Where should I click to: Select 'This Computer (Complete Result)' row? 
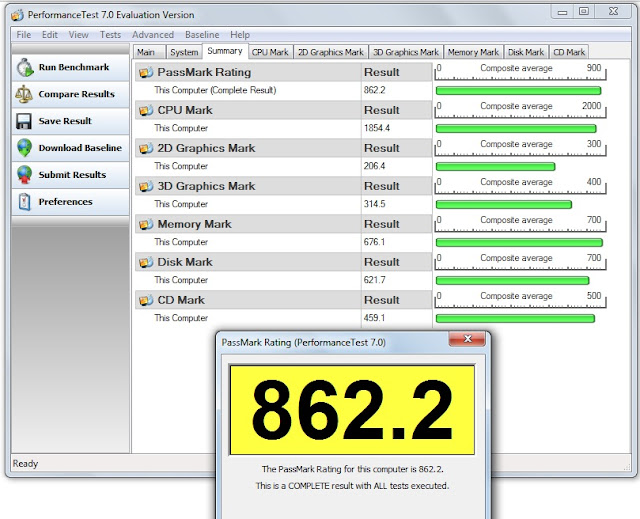pos(283,91)
